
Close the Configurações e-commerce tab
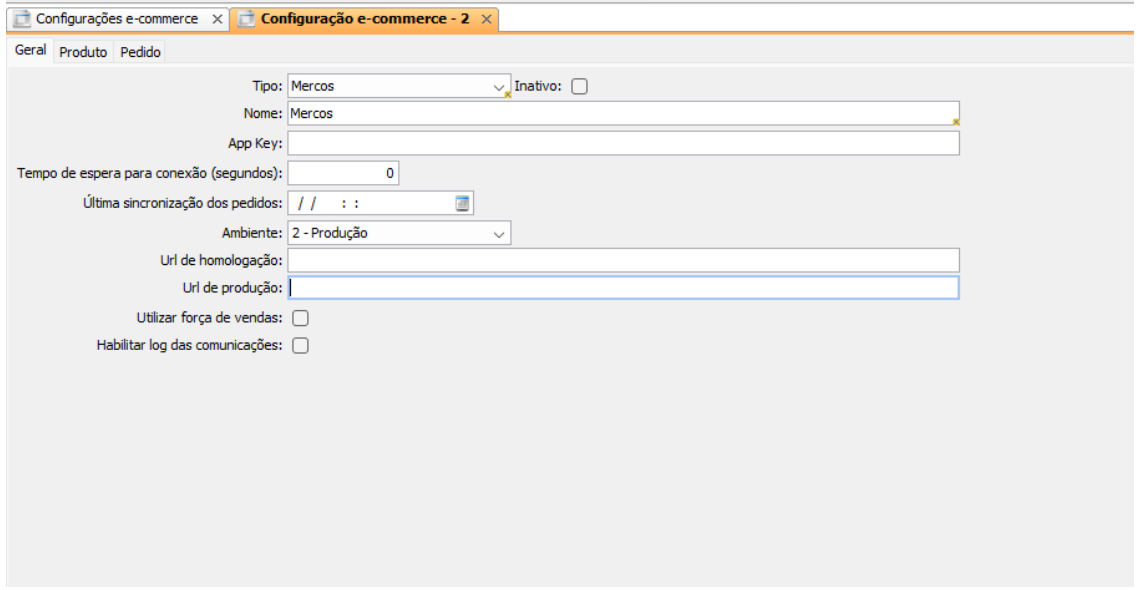coord(218,20)
